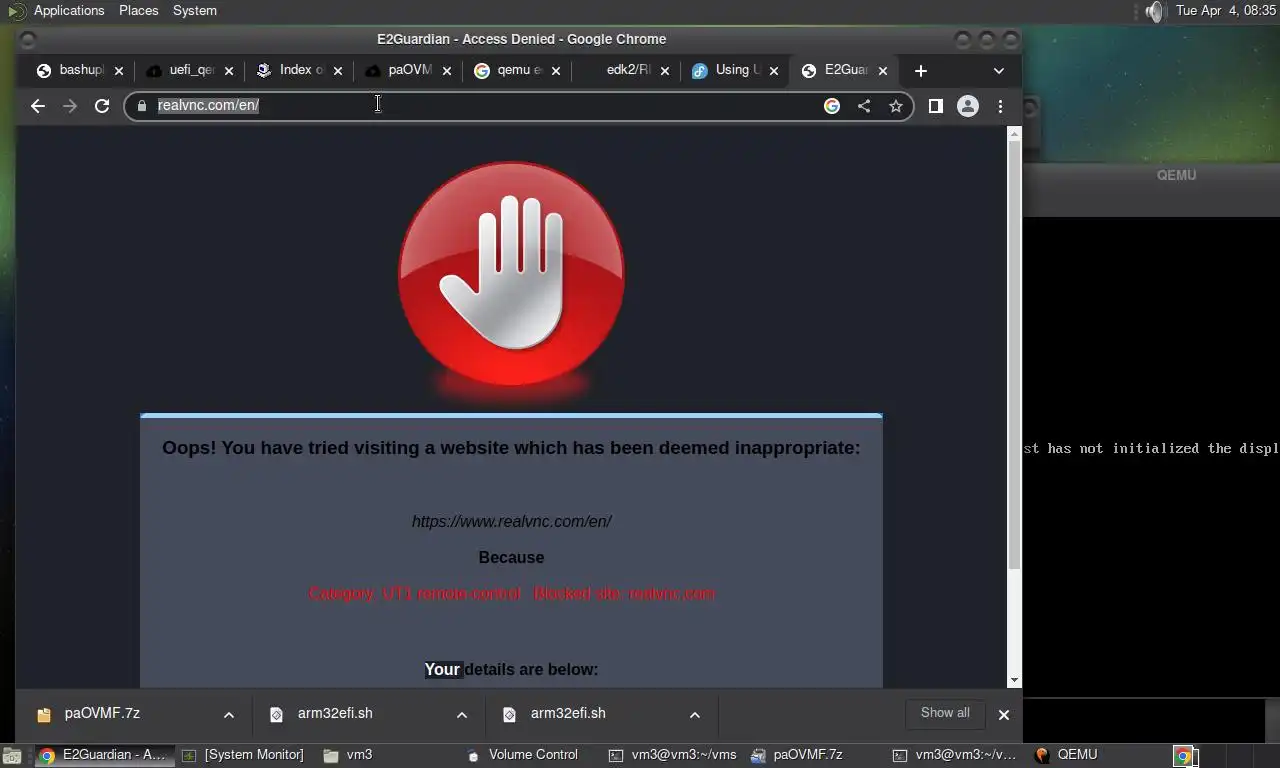Bookmark this page with the star
Viewport: 1280px width, 768px height.
pos(896,106)
